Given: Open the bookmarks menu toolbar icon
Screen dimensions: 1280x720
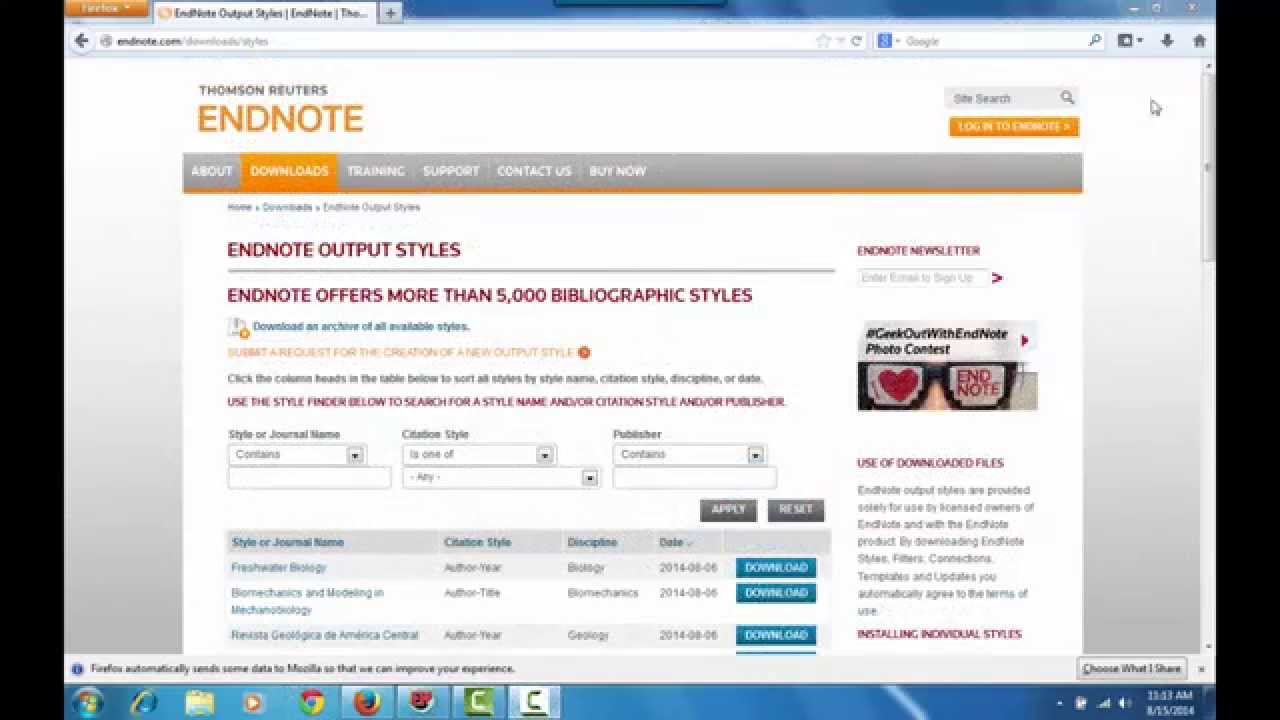Looking at the screenshot, I should point(1130,41).
